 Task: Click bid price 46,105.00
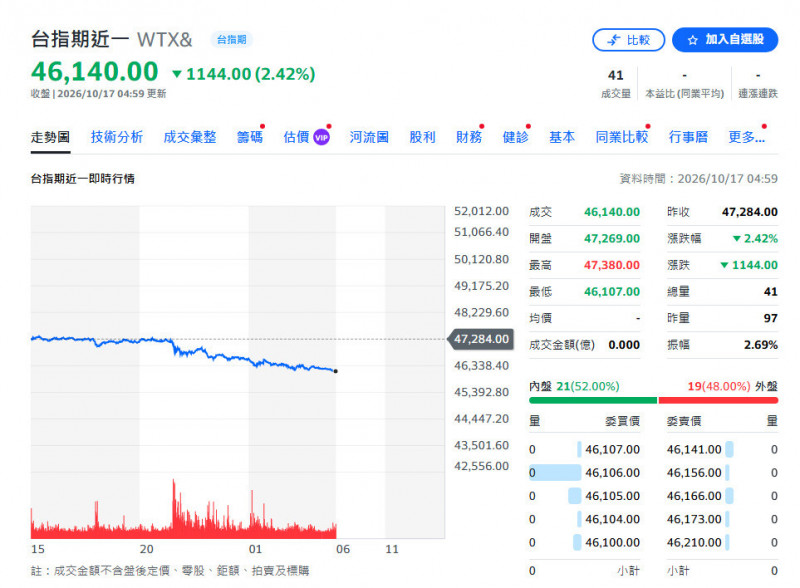pyautogui.click(x=612, y=496)
